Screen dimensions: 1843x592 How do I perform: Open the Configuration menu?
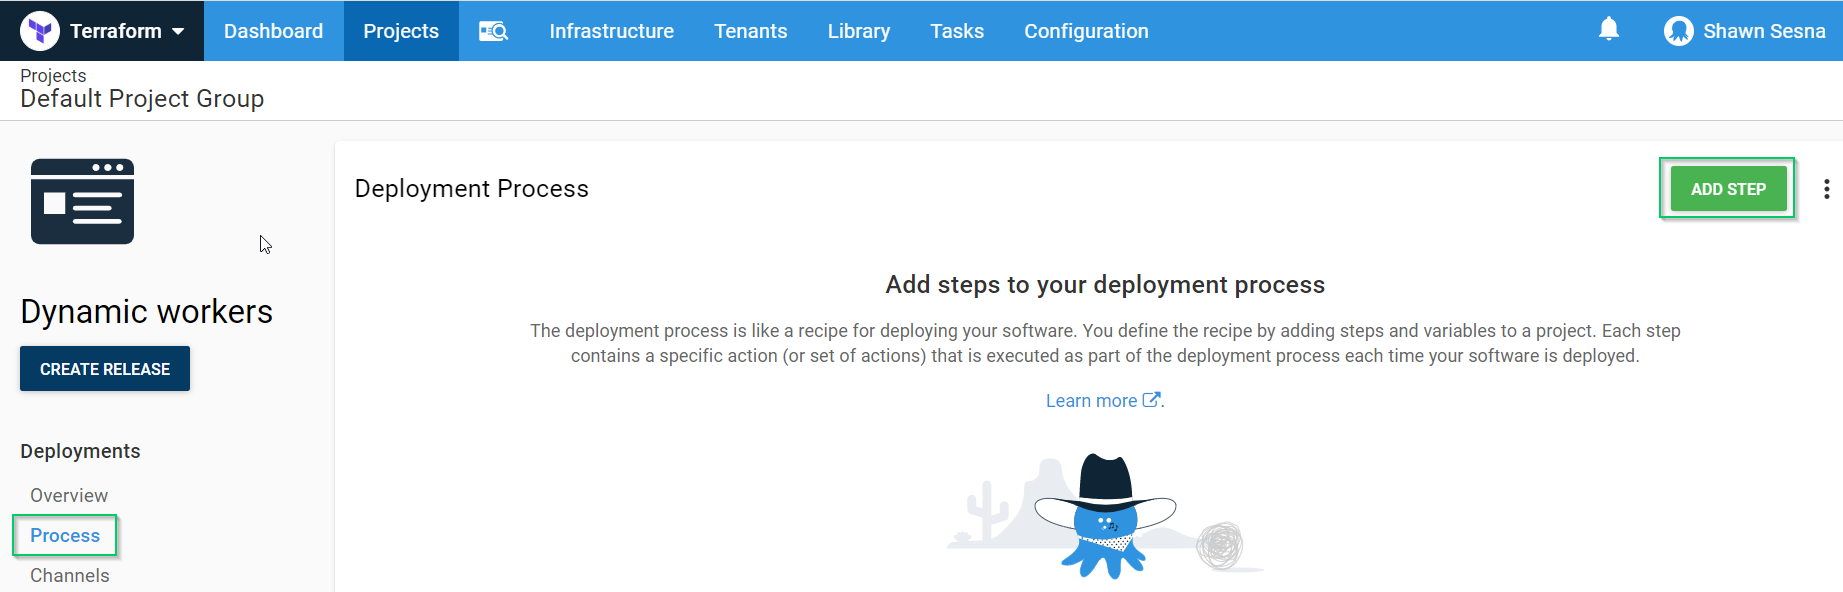click(x=1086, y=31)
